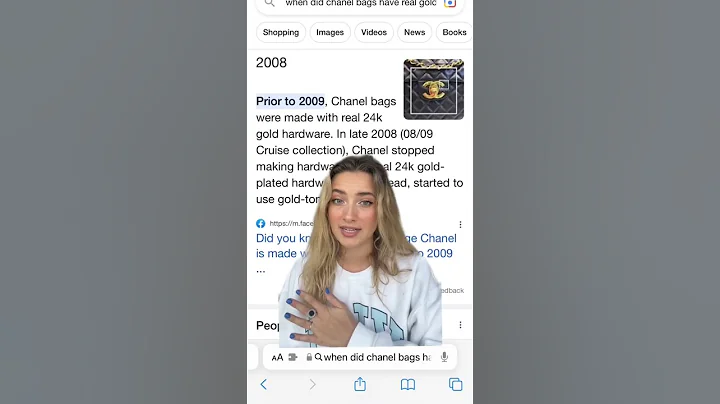Open the three-dot menu beside People section

pyautogui.click(x=460, y=325)
